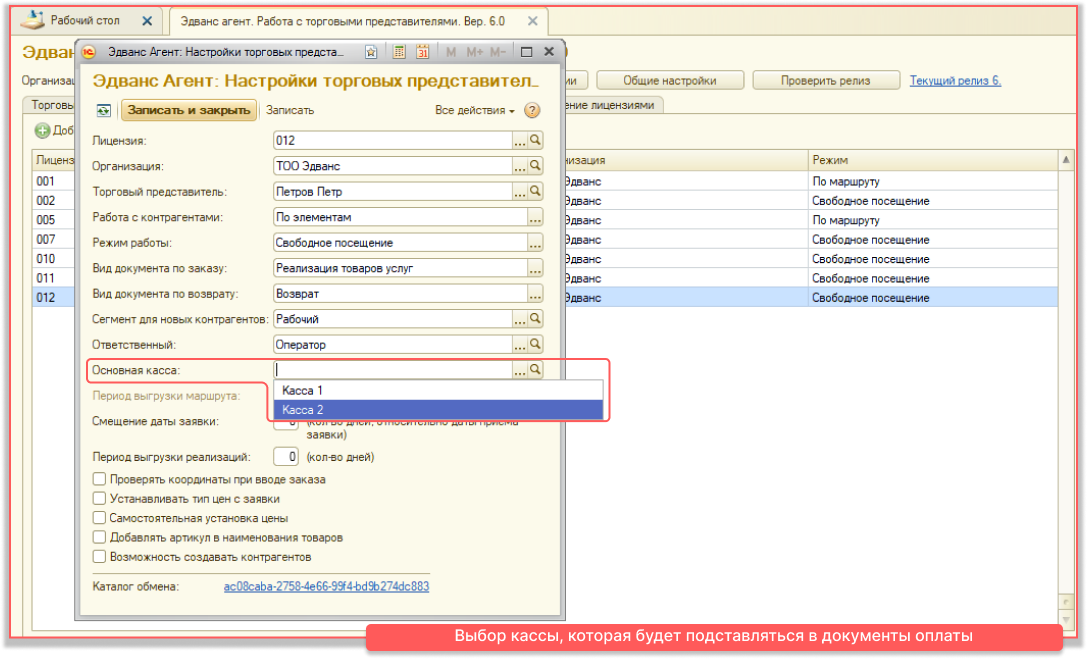Click the Организация field containing ТОО Эдванс
The width and height of the screenshot is (1087, 659).
393,166
